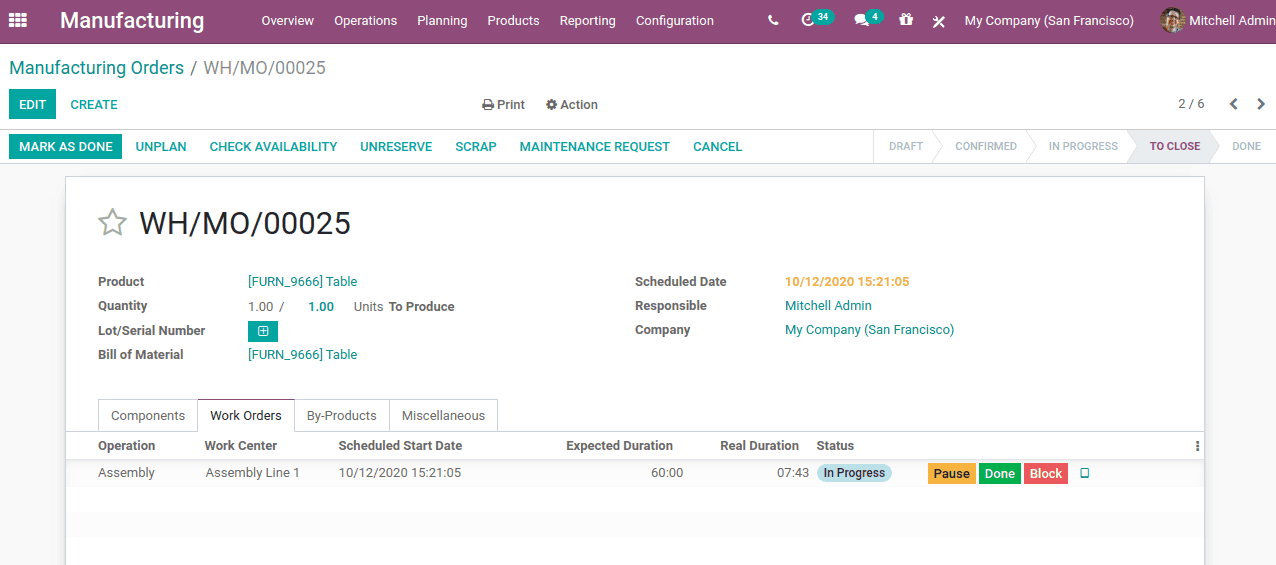Select the Work Orders tab
1276x565 pixels.
[x=246, y=416]
